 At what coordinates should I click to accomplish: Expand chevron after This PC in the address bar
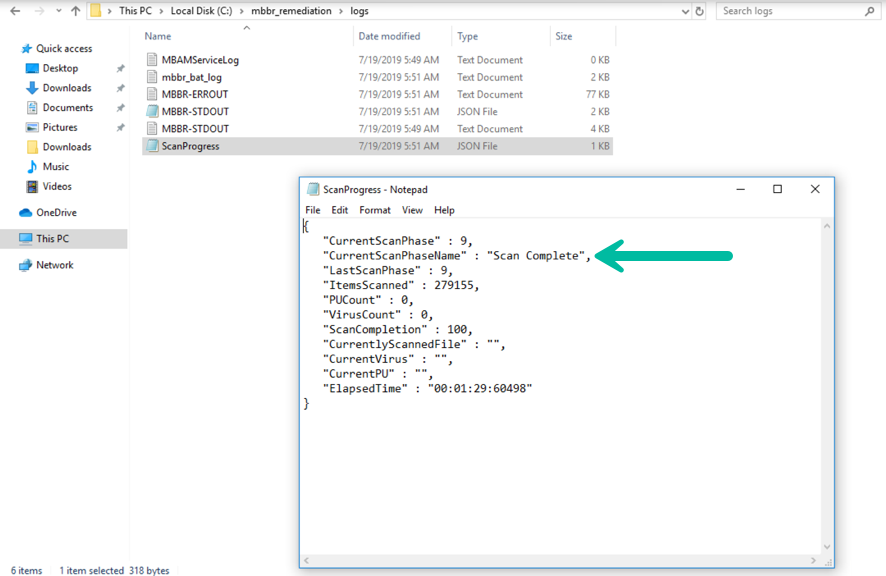point(161,11)
